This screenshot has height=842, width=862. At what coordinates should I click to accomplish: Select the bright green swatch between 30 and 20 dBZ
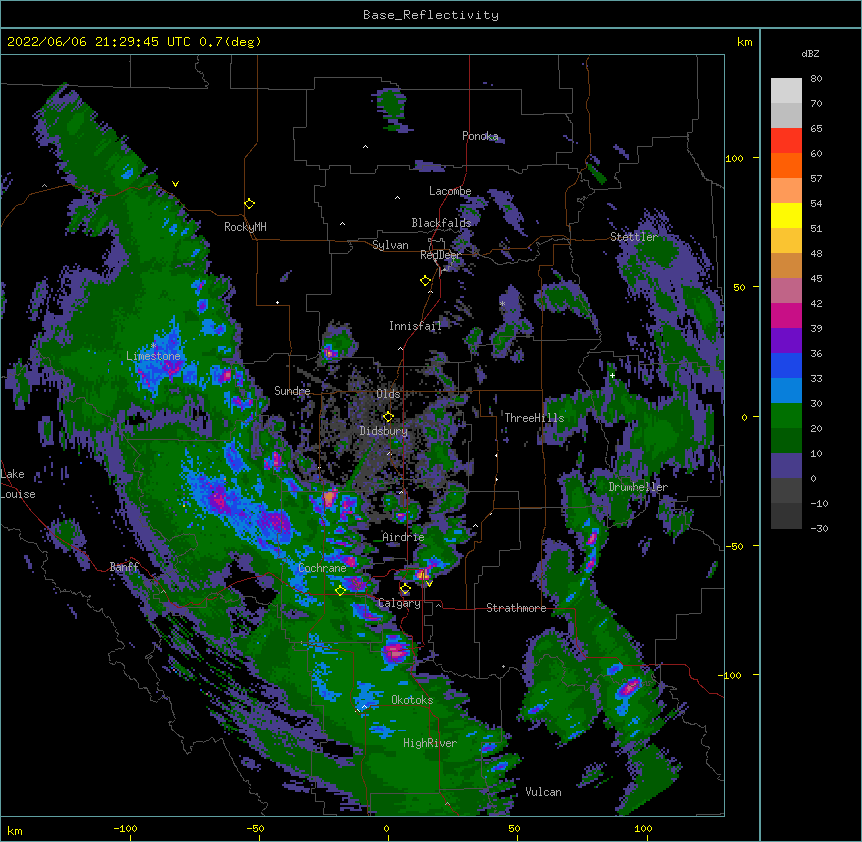pyautogui.click(x=786, y=416)
